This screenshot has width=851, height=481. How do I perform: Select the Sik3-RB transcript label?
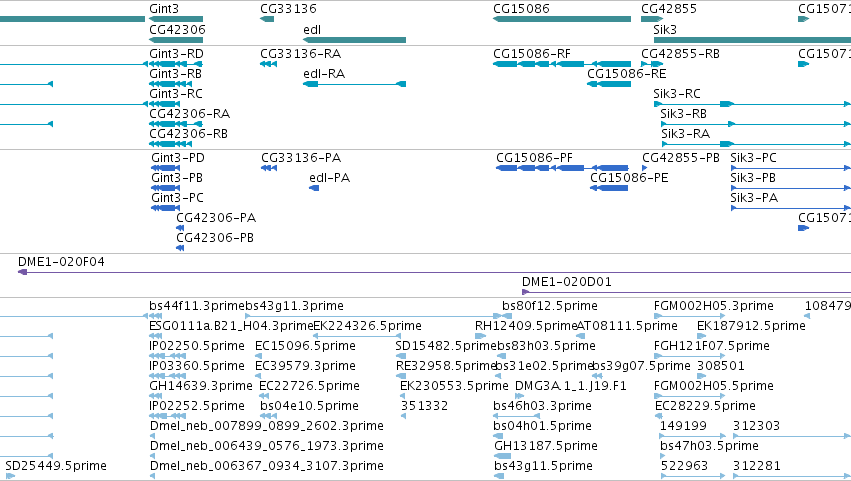point(683,114)
